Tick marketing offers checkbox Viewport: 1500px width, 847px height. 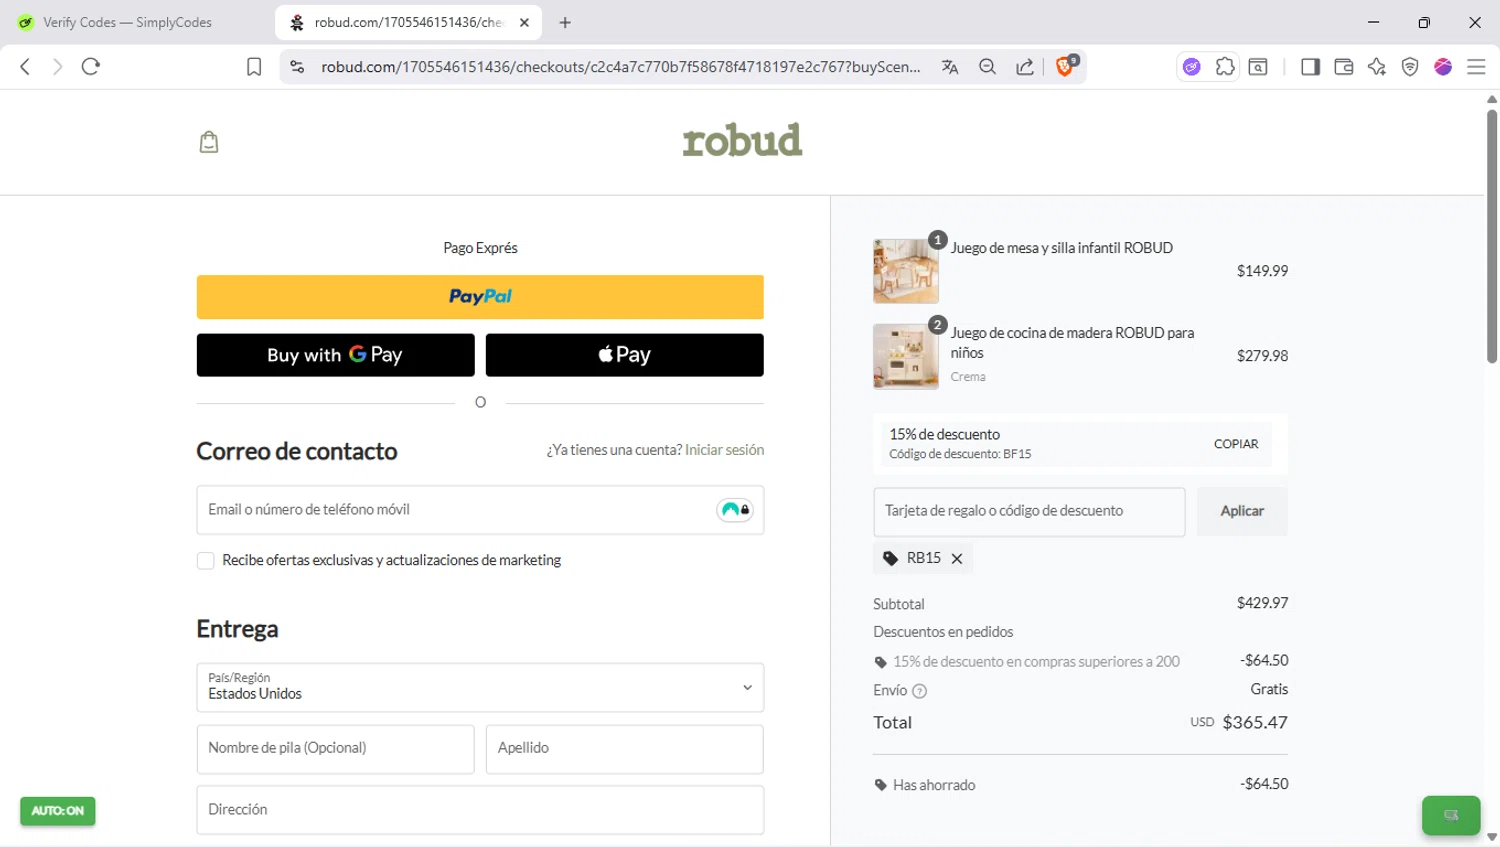pyautogui.click(x=206, y=561)
